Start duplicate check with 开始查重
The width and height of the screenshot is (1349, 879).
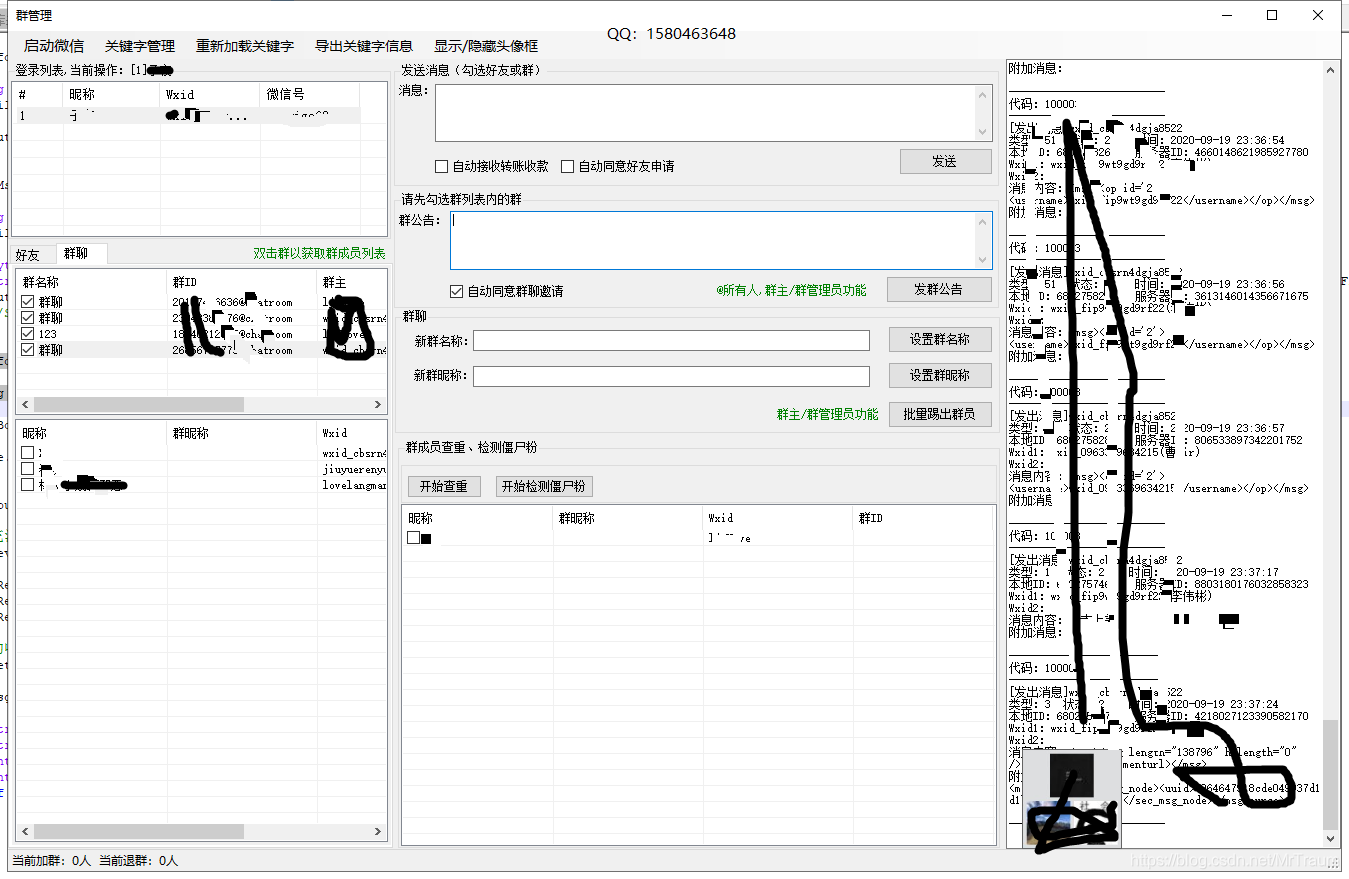pos(444,486)
